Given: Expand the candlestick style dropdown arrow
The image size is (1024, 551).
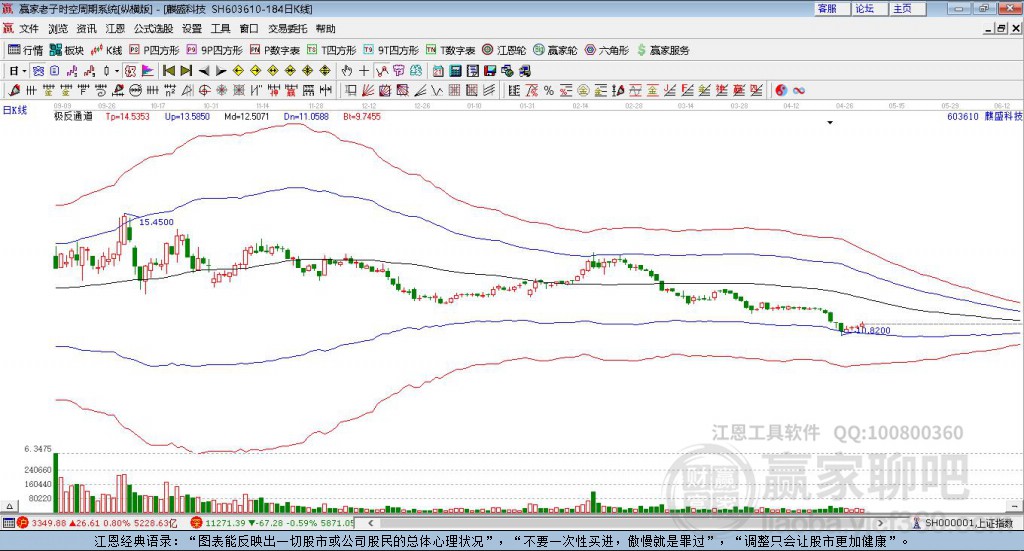Looking at the screenshot, I should (x=117, y=71).
